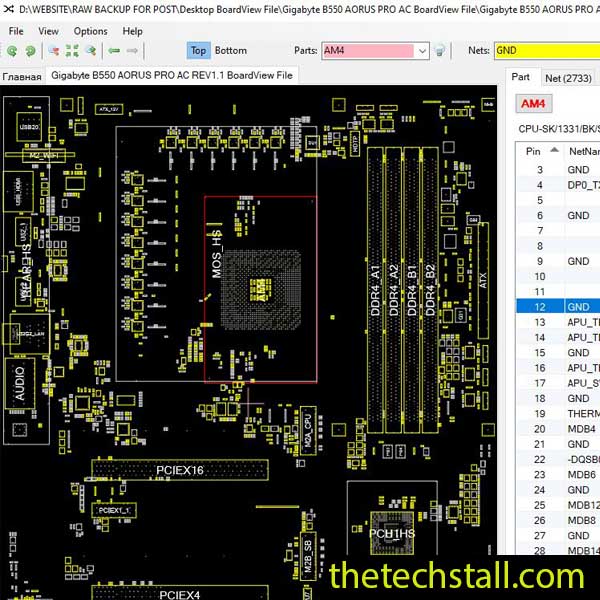Click the AM4 CPU socket pin grid
Screen dimensions: 600x600
261,290
